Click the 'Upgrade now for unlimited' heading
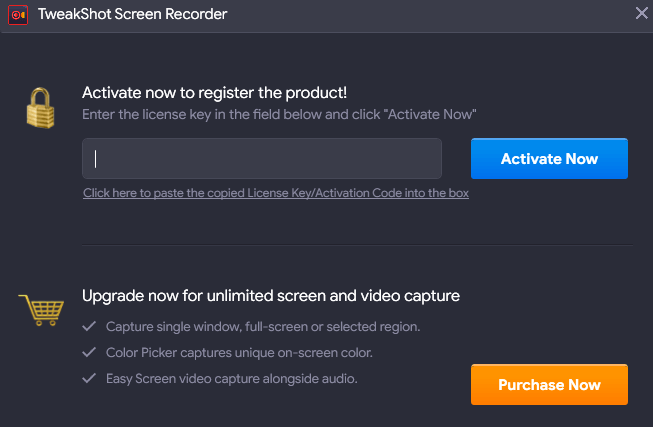 click(x=270, y=296)
